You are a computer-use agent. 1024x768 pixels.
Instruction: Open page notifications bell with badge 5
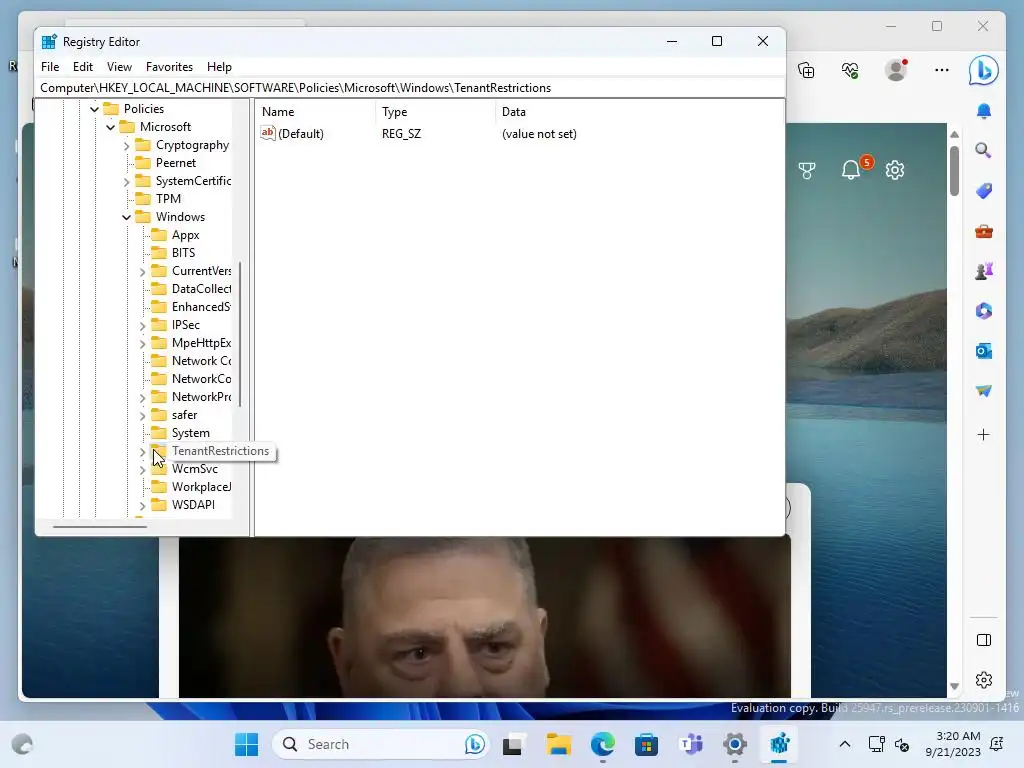coord(851,170)
